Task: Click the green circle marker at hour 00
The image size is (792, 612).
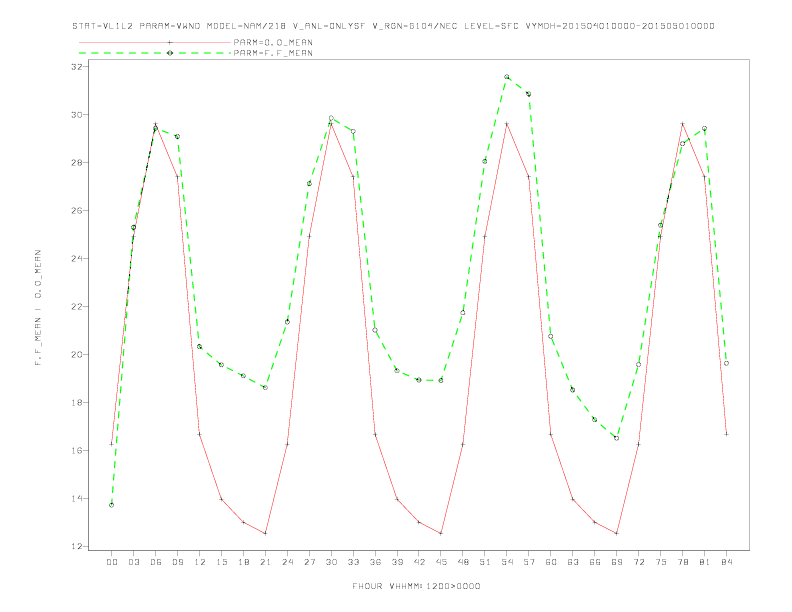Action: click(112, 505)
